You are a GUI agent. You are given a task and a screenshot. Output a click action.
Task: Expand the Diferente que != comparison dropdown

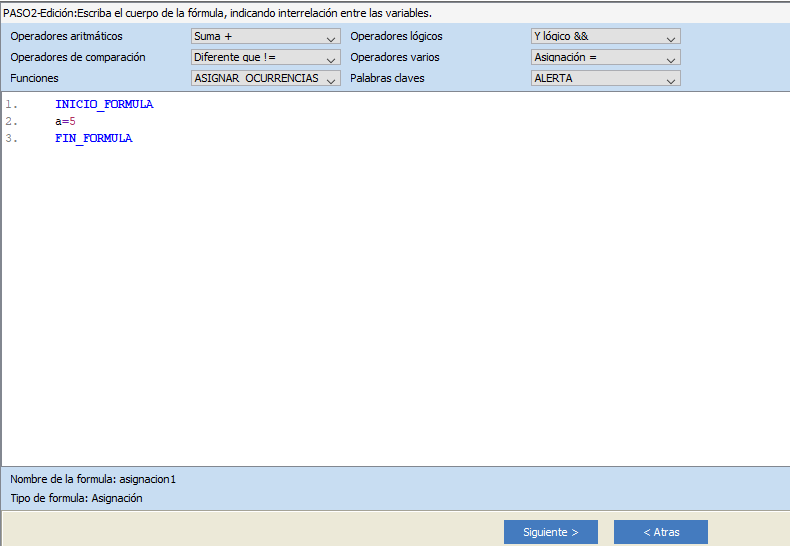pyautogui.click(x=265, y=58)
